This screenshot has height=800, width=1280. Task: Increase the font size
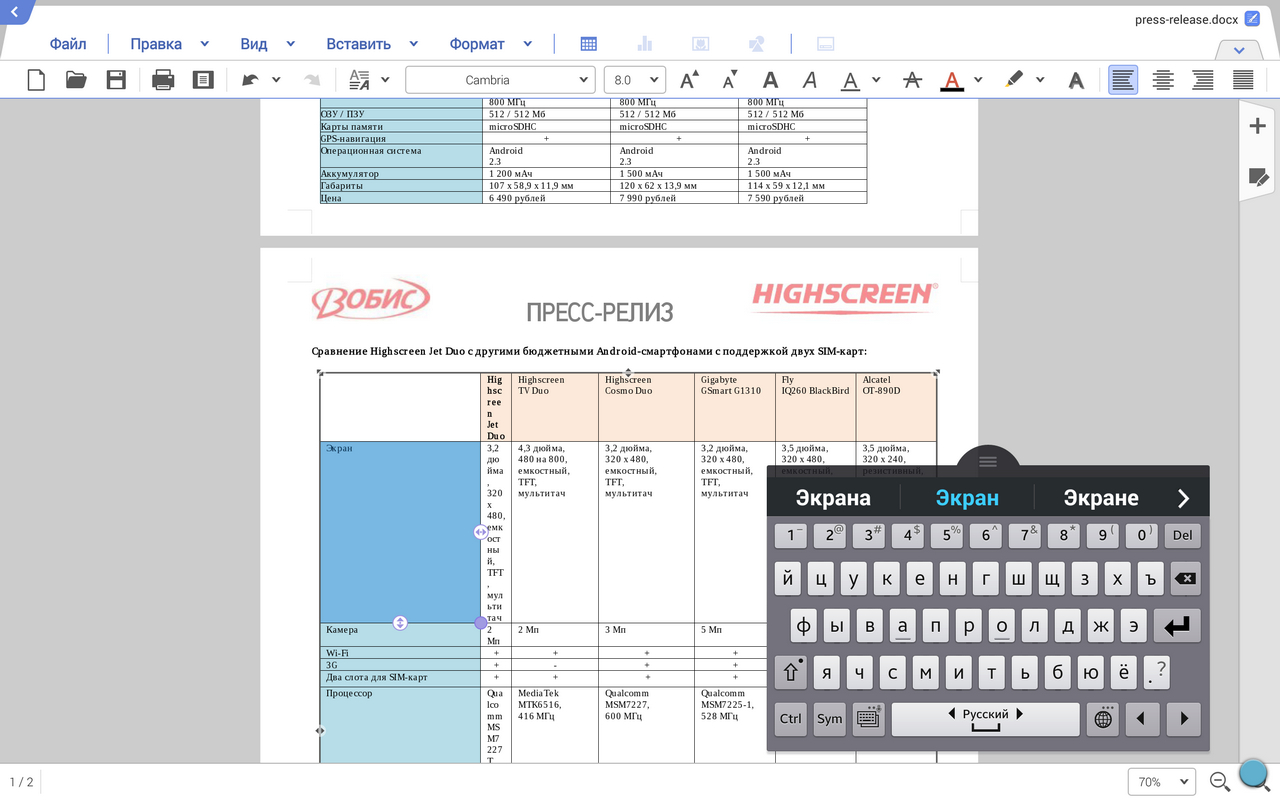690,80
